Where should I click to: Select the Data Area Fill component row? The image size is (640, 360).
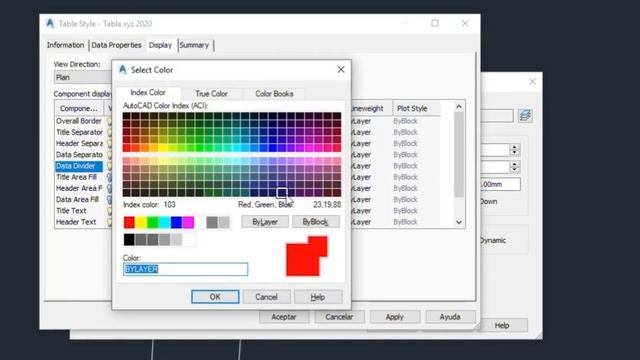pos(79,200)
